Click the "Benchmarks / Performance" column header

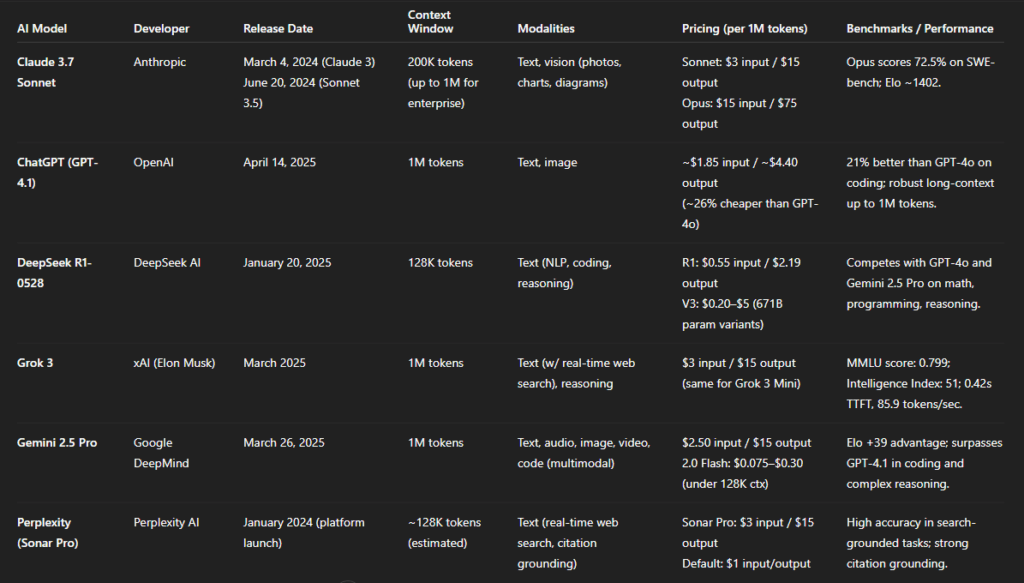pyautogui.click(x=919, y=29)
